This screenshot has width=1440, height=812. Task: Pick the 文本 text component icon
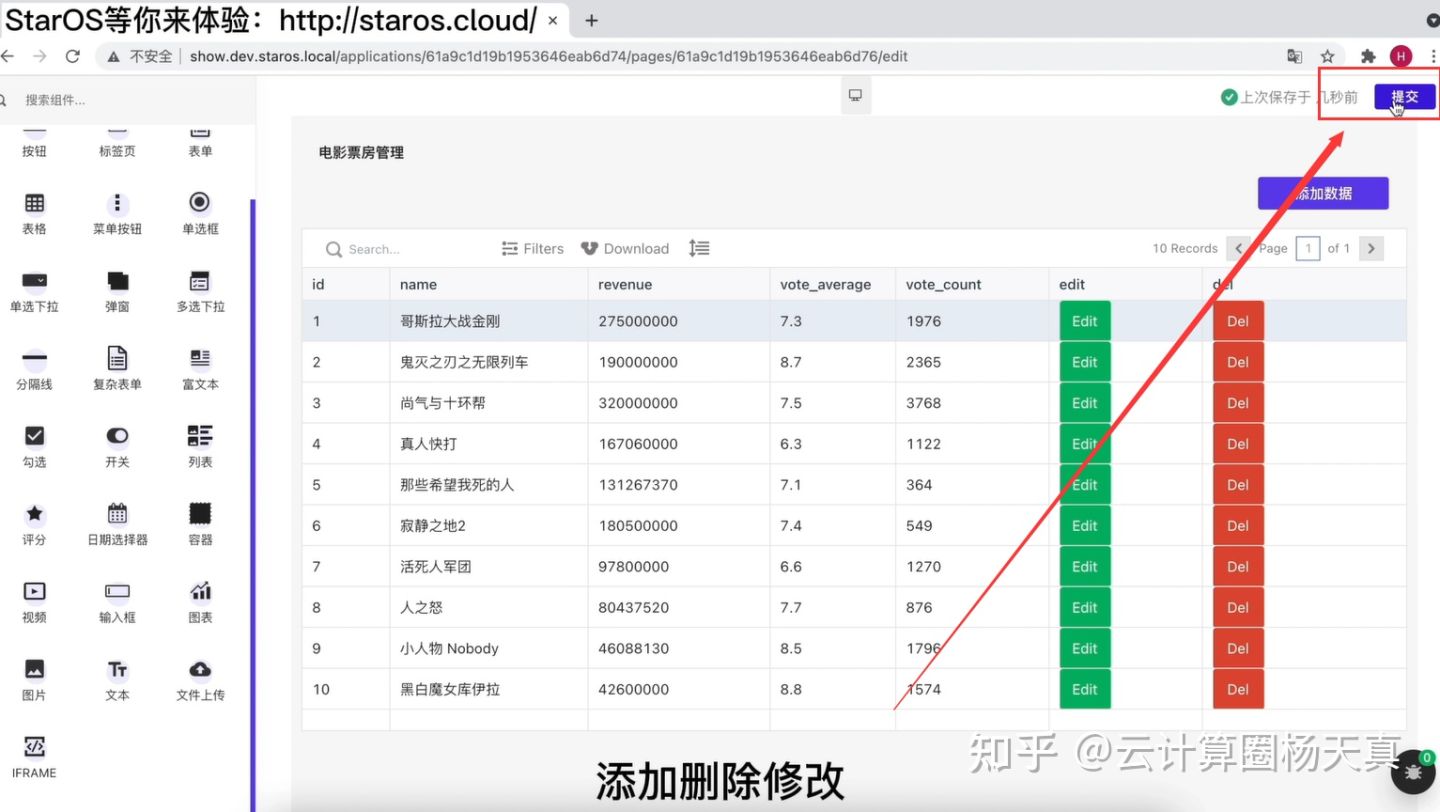point(117,669)
